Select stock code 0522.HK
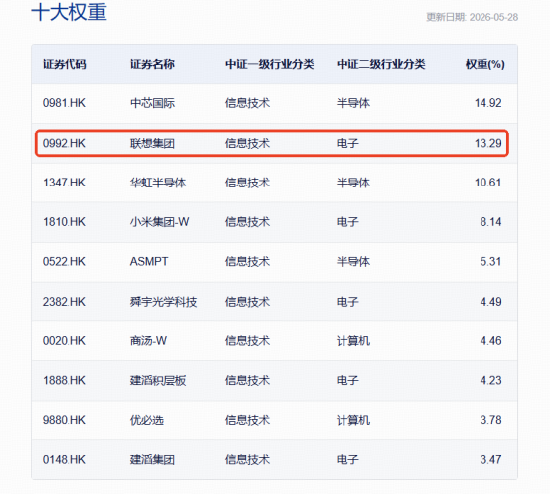550x495 pixels. pyautogui.click(x=64, y=262)
